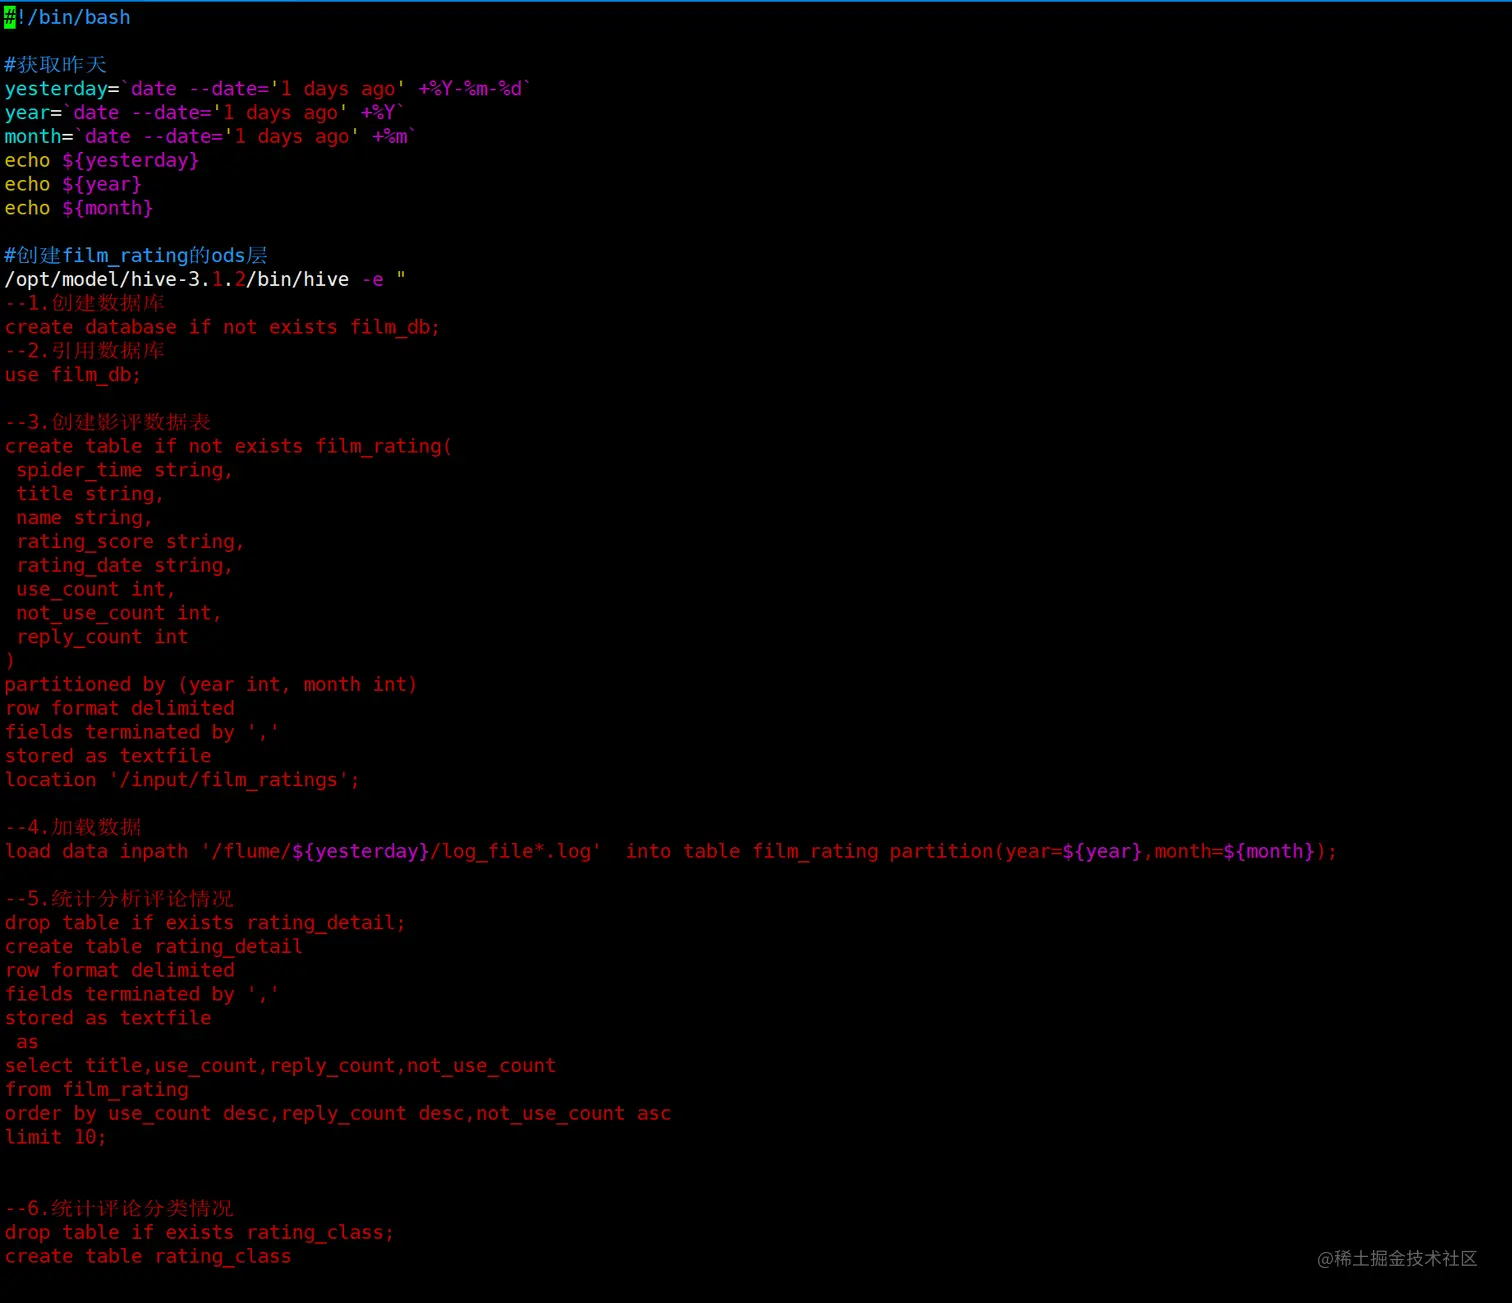Click the second 'row format delimited' line
Screen dimensions: 1512x1303
pyautogui.click(x=119, y=971)
